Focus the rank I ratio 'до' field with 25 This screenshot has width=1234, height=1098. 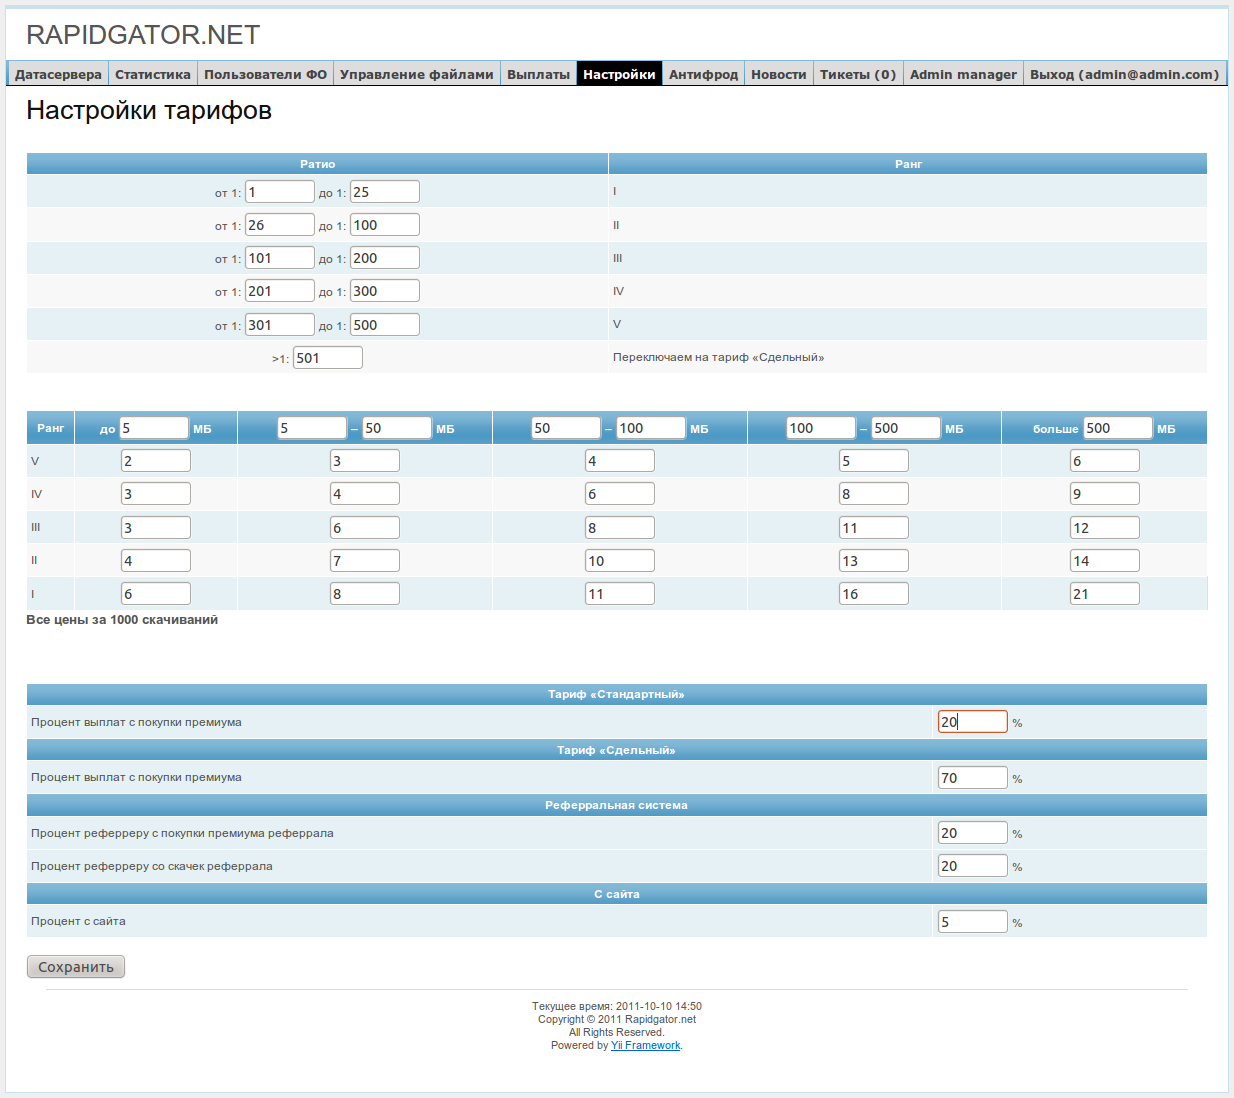385,192
